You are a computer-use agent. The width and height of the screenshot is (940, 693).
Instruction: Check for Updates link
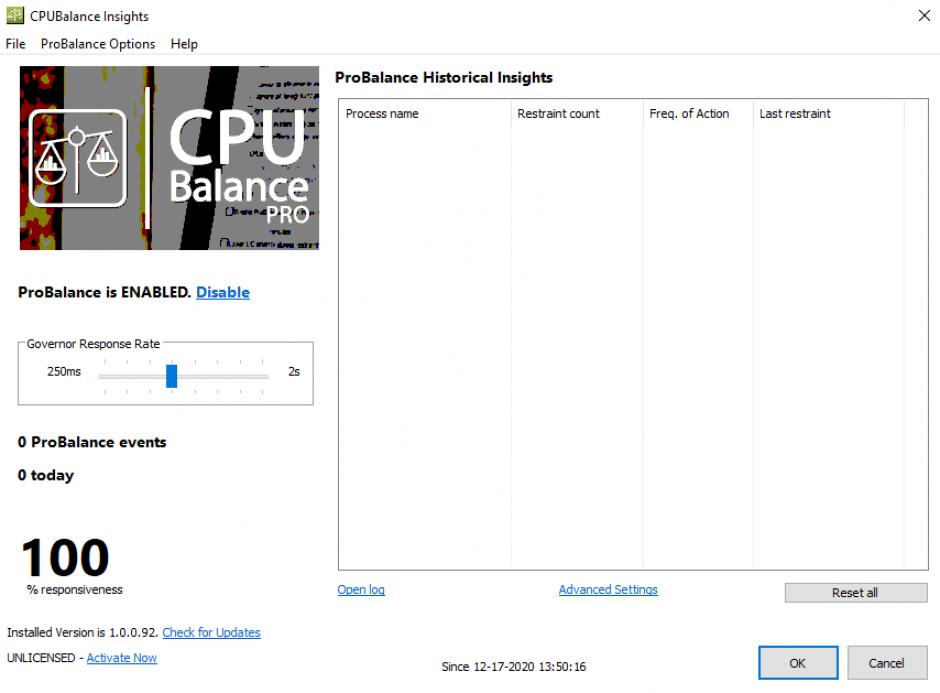tap(211, 632)
